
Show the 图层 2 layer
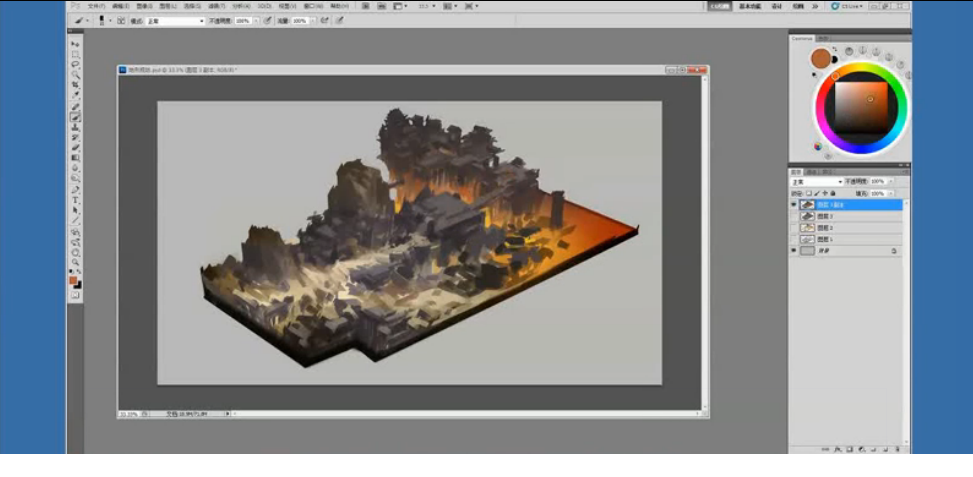[x=794, y=228]
